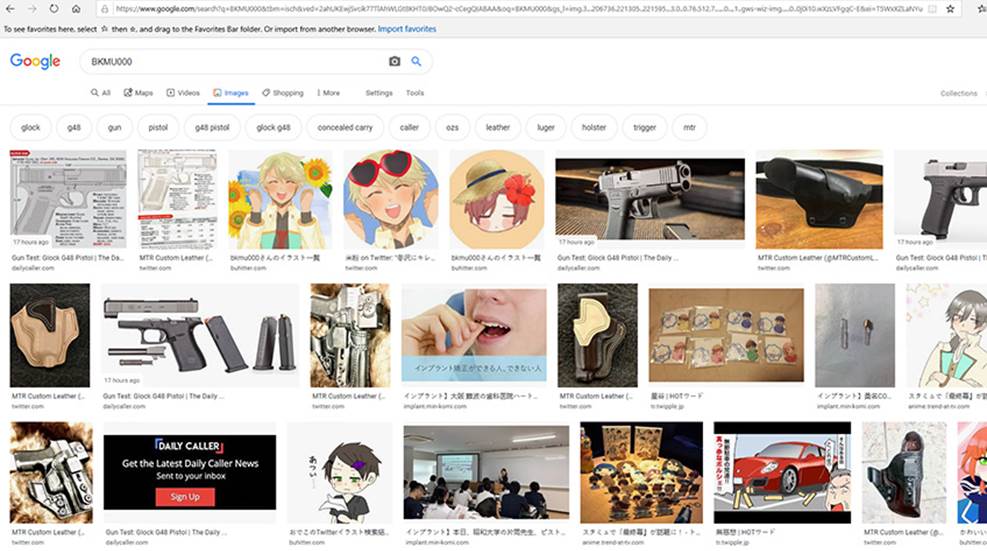Search by image using camera icon

point(395,61)
